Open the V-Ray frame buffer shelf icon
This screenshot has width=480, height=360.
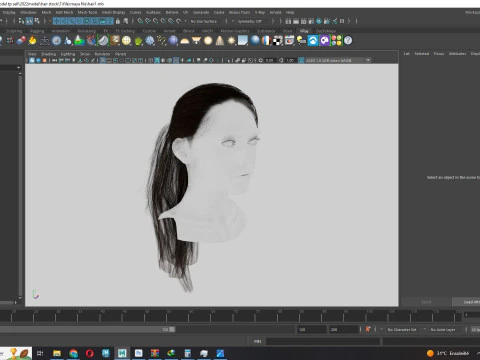pos(289,41)
